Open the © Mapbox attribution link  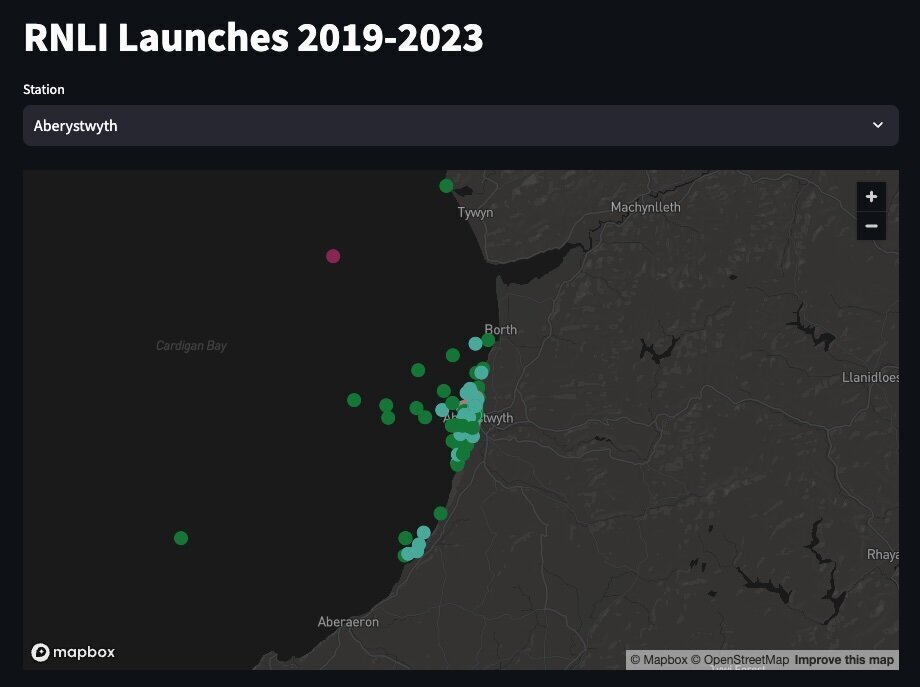click(x=658, y=660)
